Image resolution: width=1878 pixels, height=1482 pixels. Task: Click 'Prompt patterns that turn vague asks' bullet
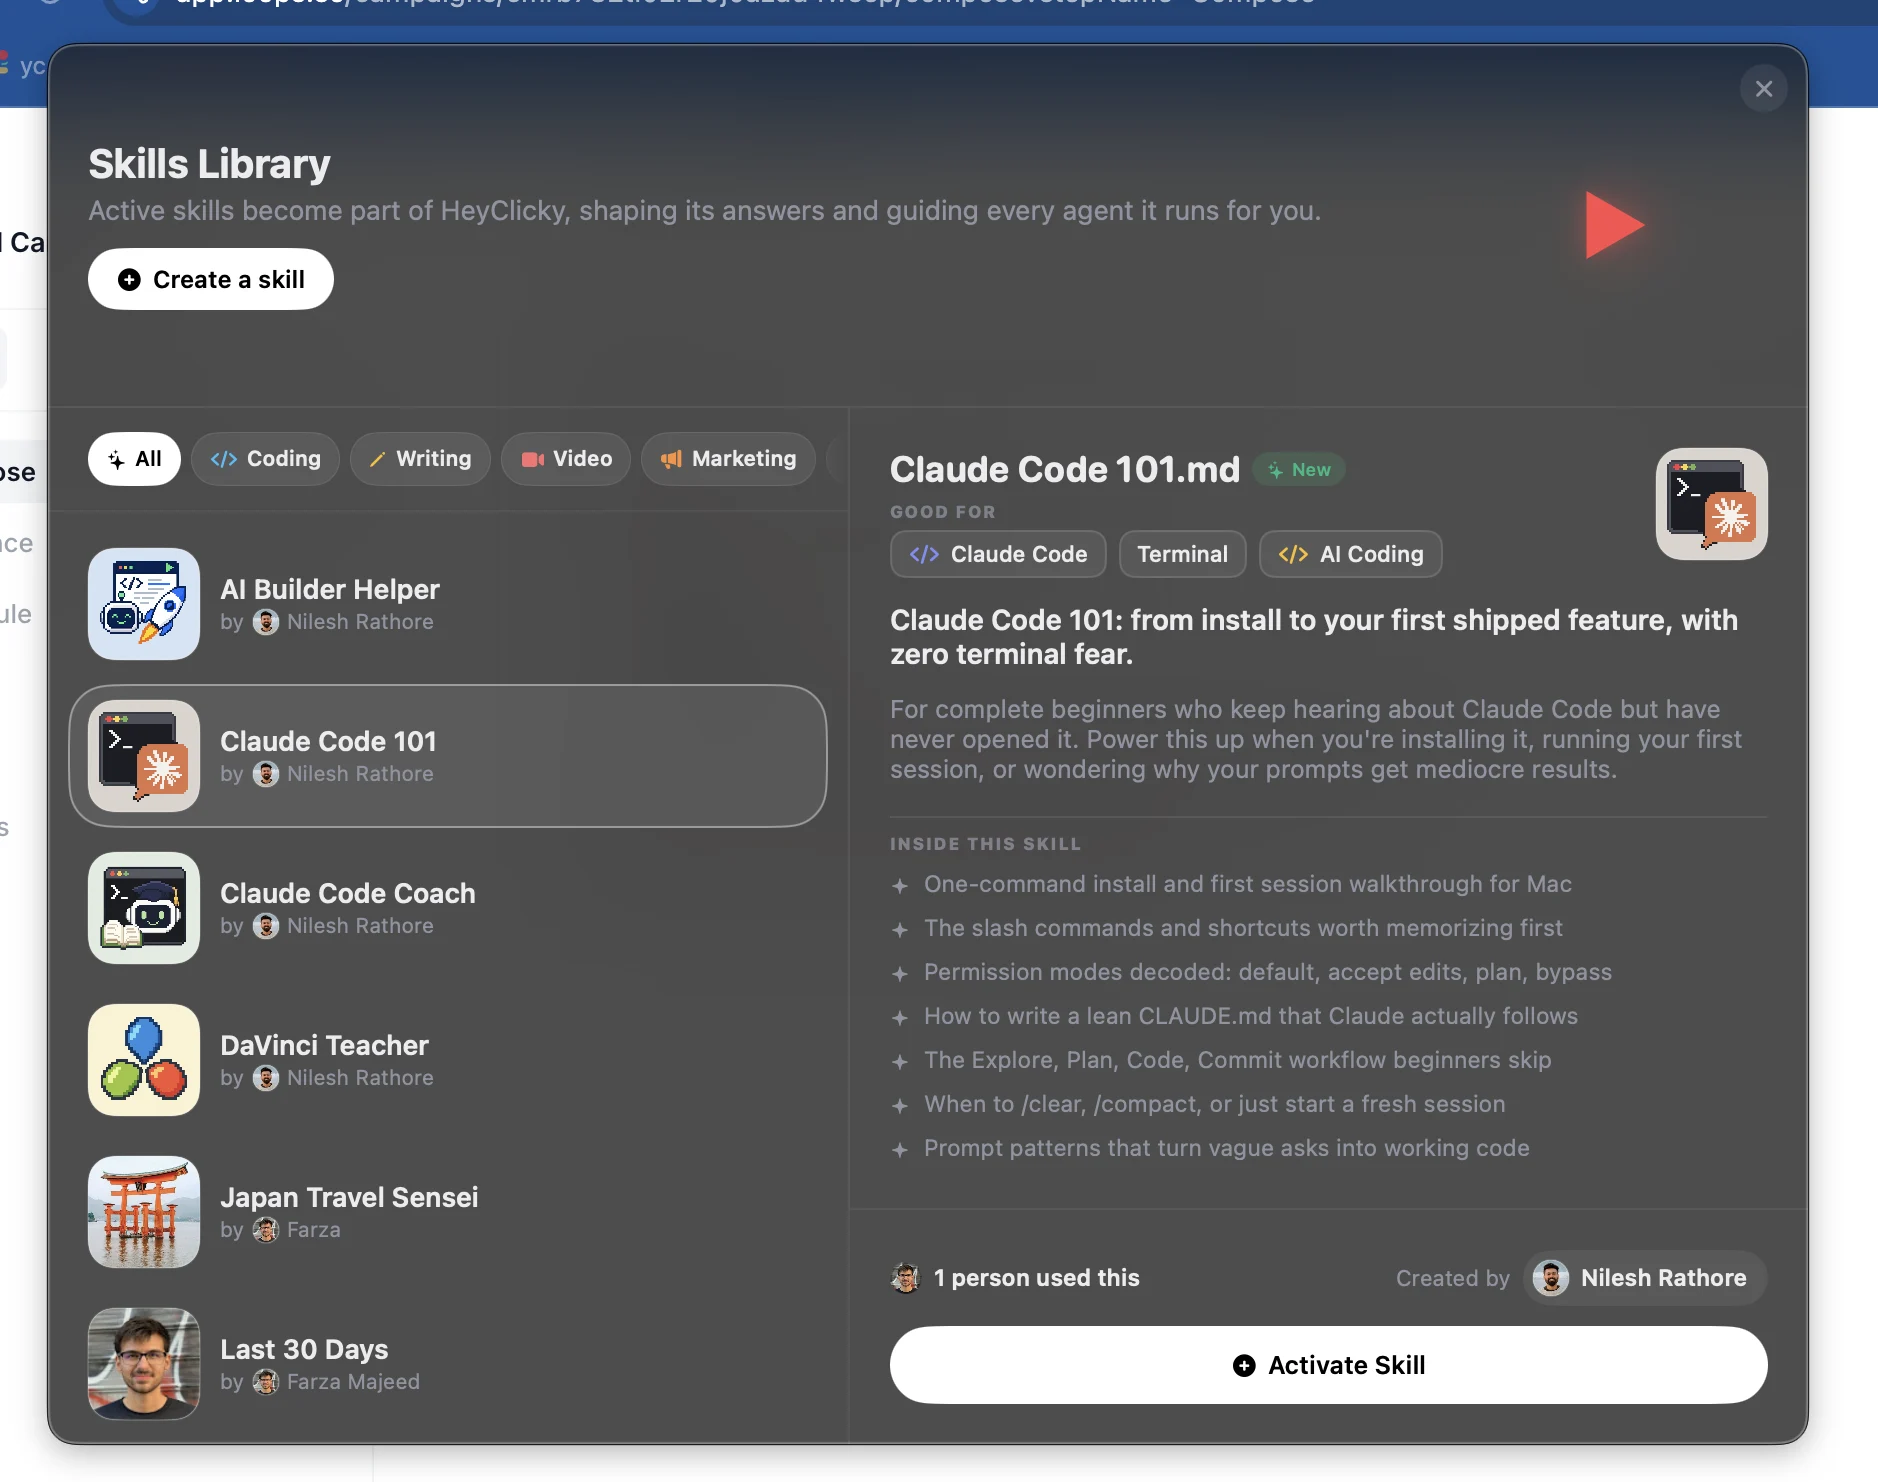pos(1227,1148)
